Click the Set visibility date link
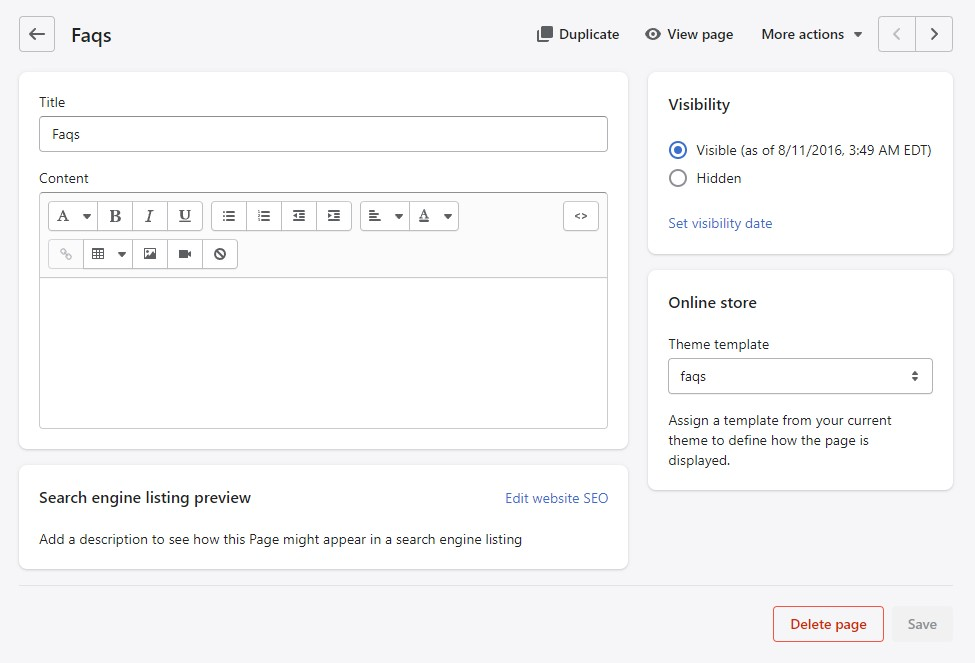 720,224
